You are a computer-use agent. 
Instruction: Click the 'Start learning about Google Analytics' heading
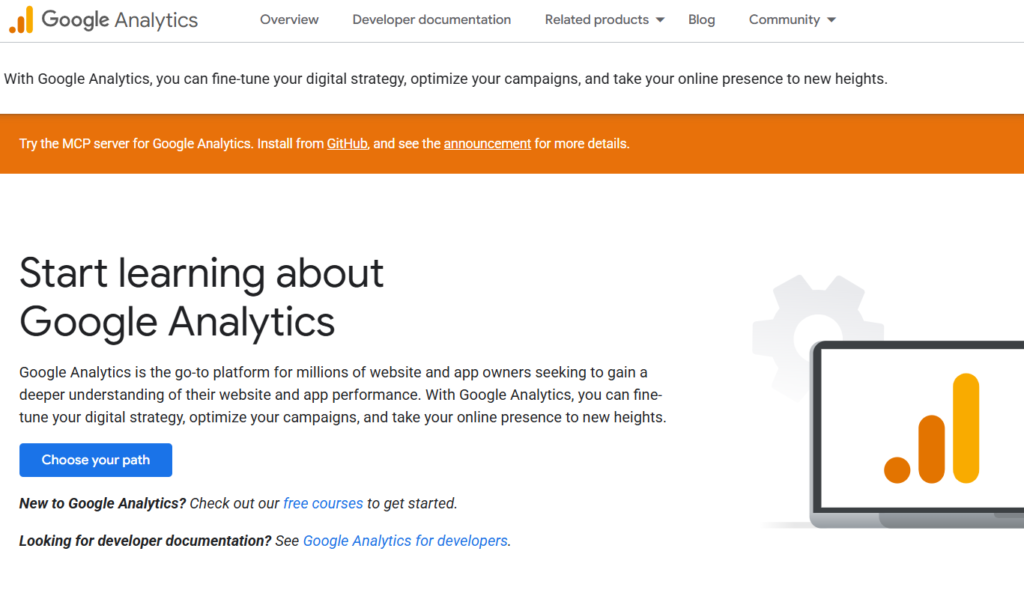201,297
